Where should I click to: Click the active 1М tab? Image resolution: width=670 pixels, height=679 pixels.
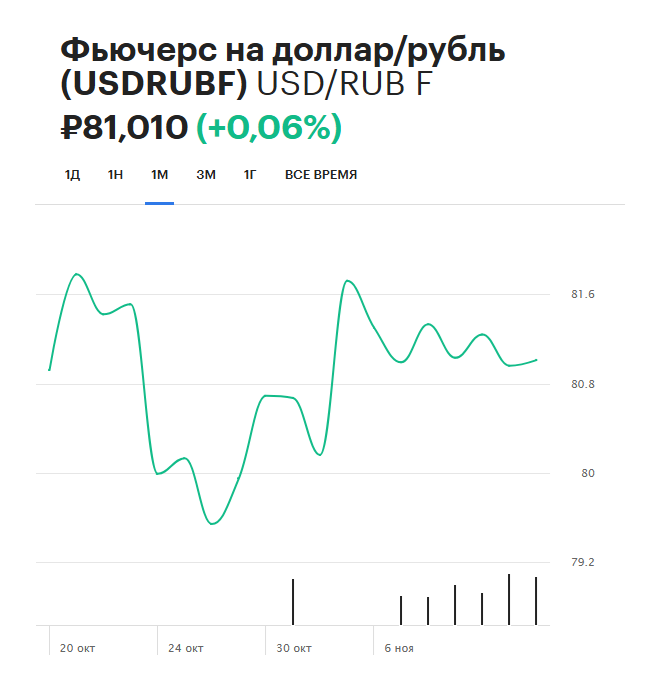point(159,175)
